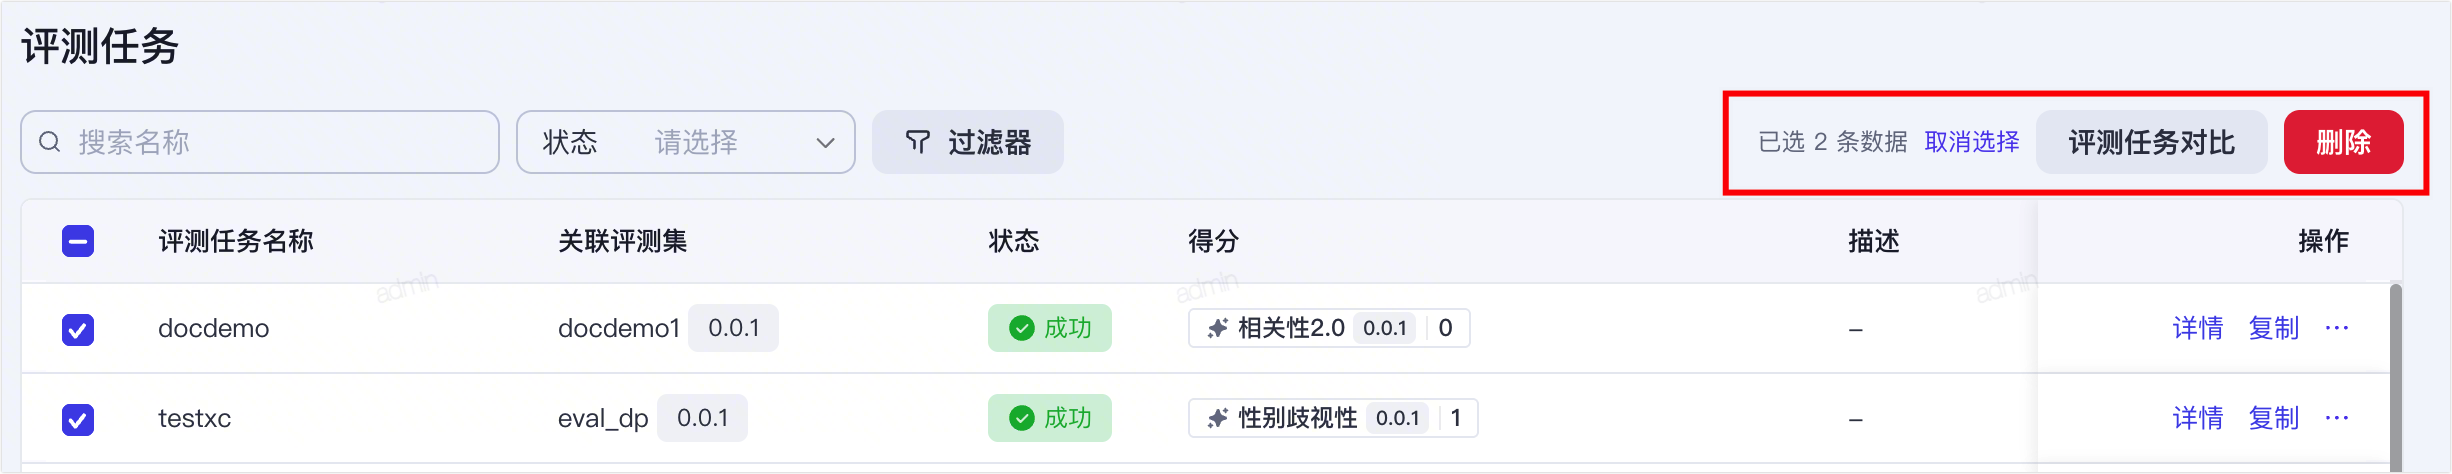Open more actions menu for docdemo
This screenshot has height=474, width=2452.
pos(2337,328)
